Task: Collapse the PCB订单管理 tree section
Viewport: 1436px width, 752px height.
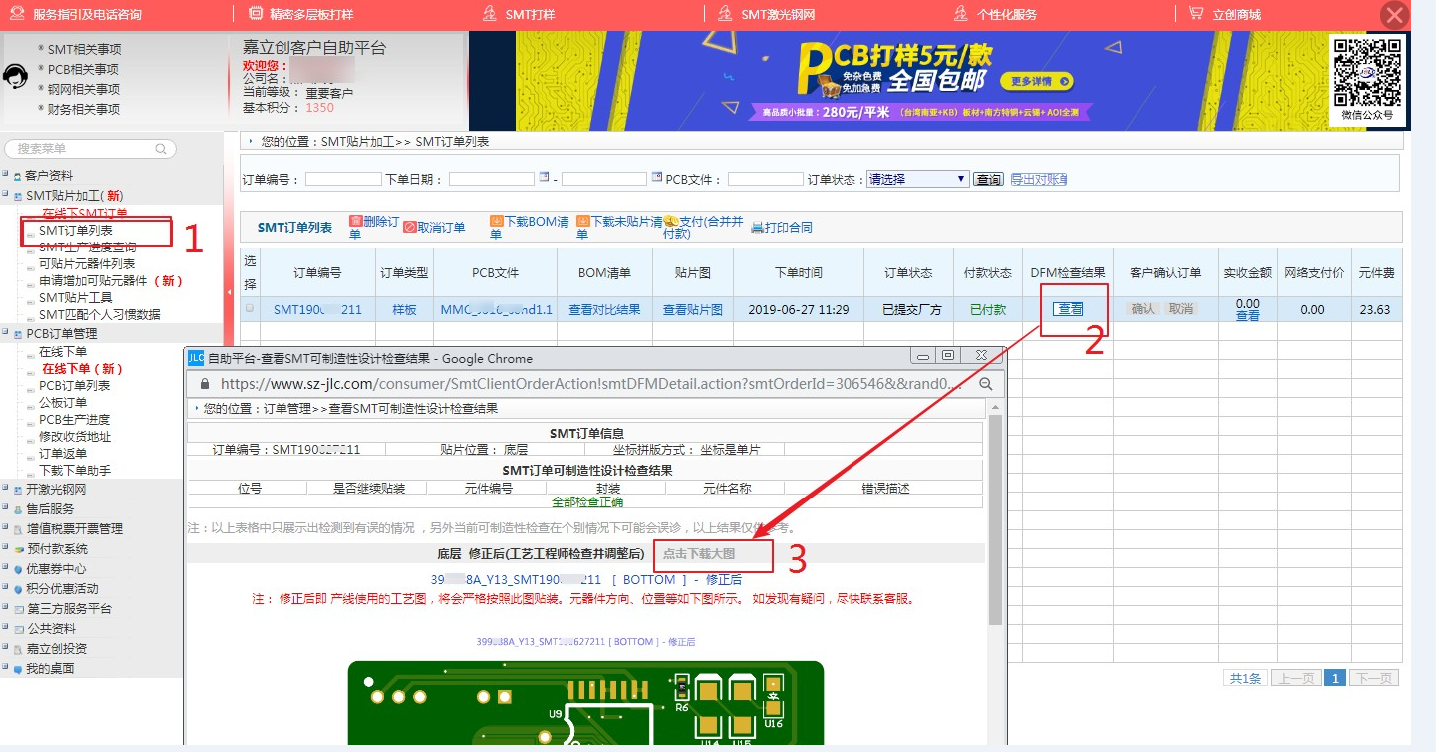Action: [x=5, y=333]
